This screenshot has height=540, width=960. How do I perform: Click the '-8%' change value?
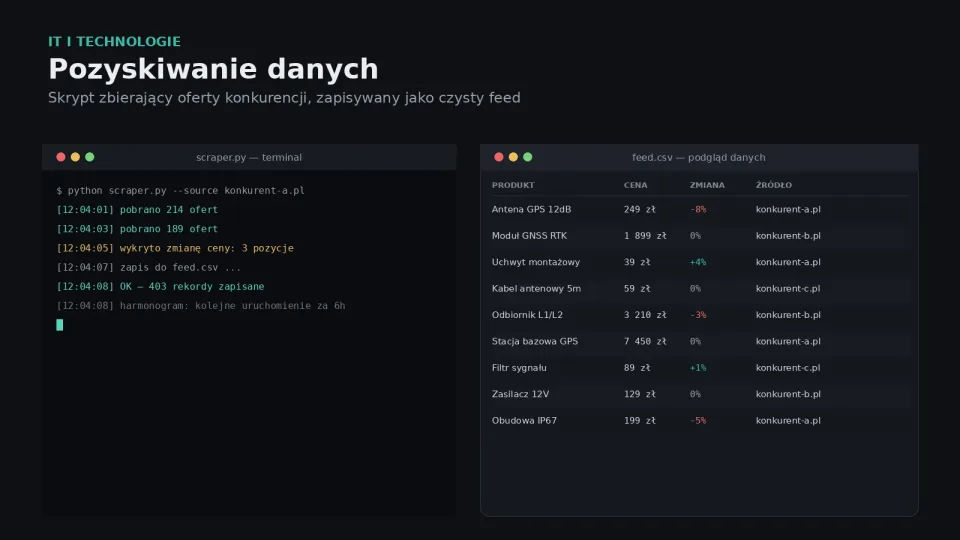pyautogui.click(x=698, y=209)
